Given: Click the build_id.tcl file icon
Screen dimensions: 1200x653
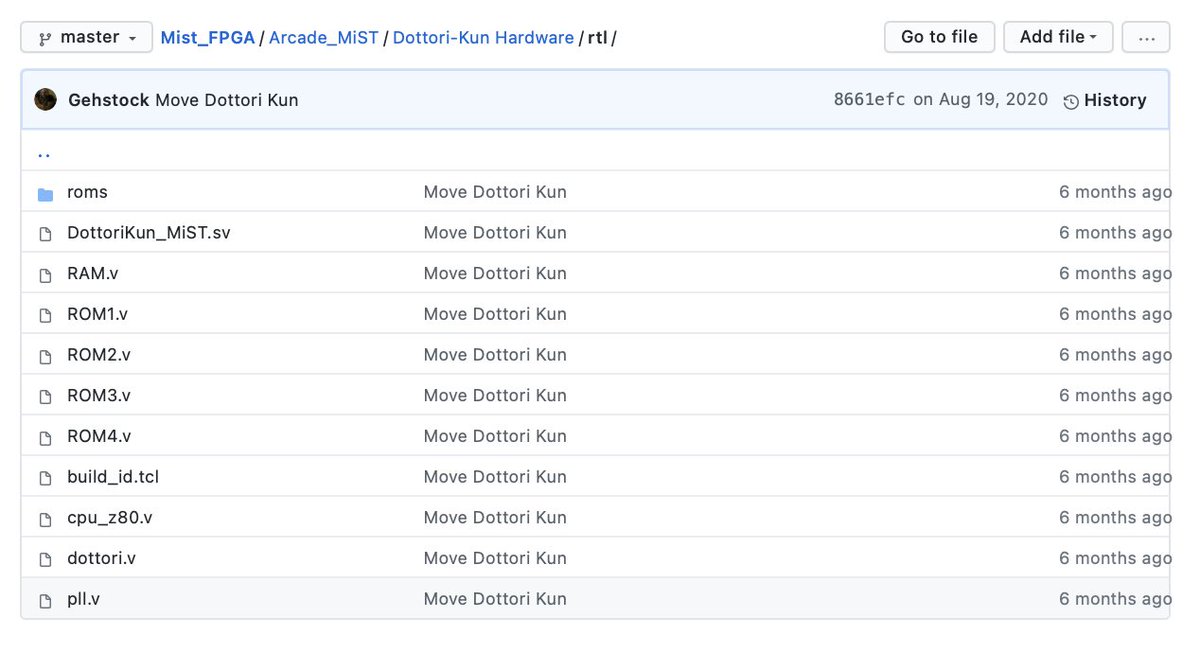Looking at the screenshot, I should (x=45, y=478).
